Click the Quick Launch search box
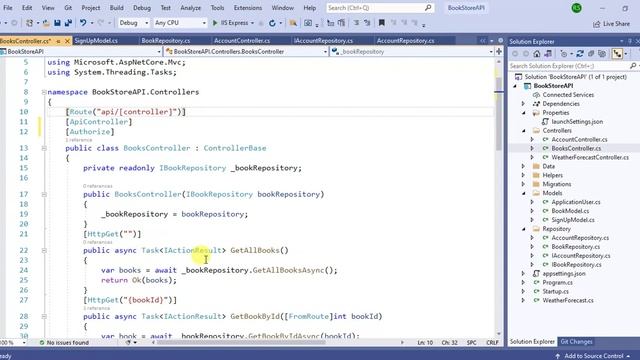Screen dimensions: 640x360 380,8
